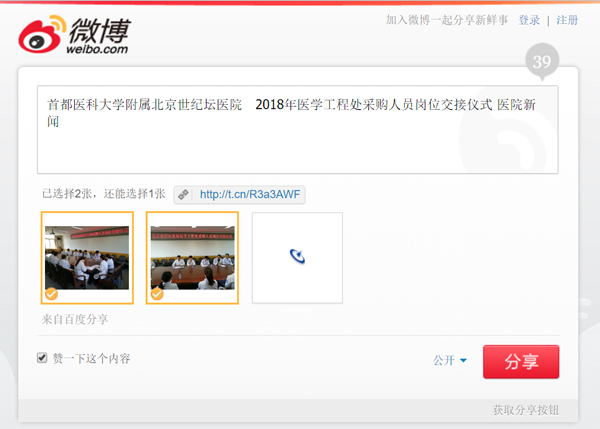This screenshot has width=600, height=429.
Task: Click the red 分享 share button
Action: pos(521,362)
